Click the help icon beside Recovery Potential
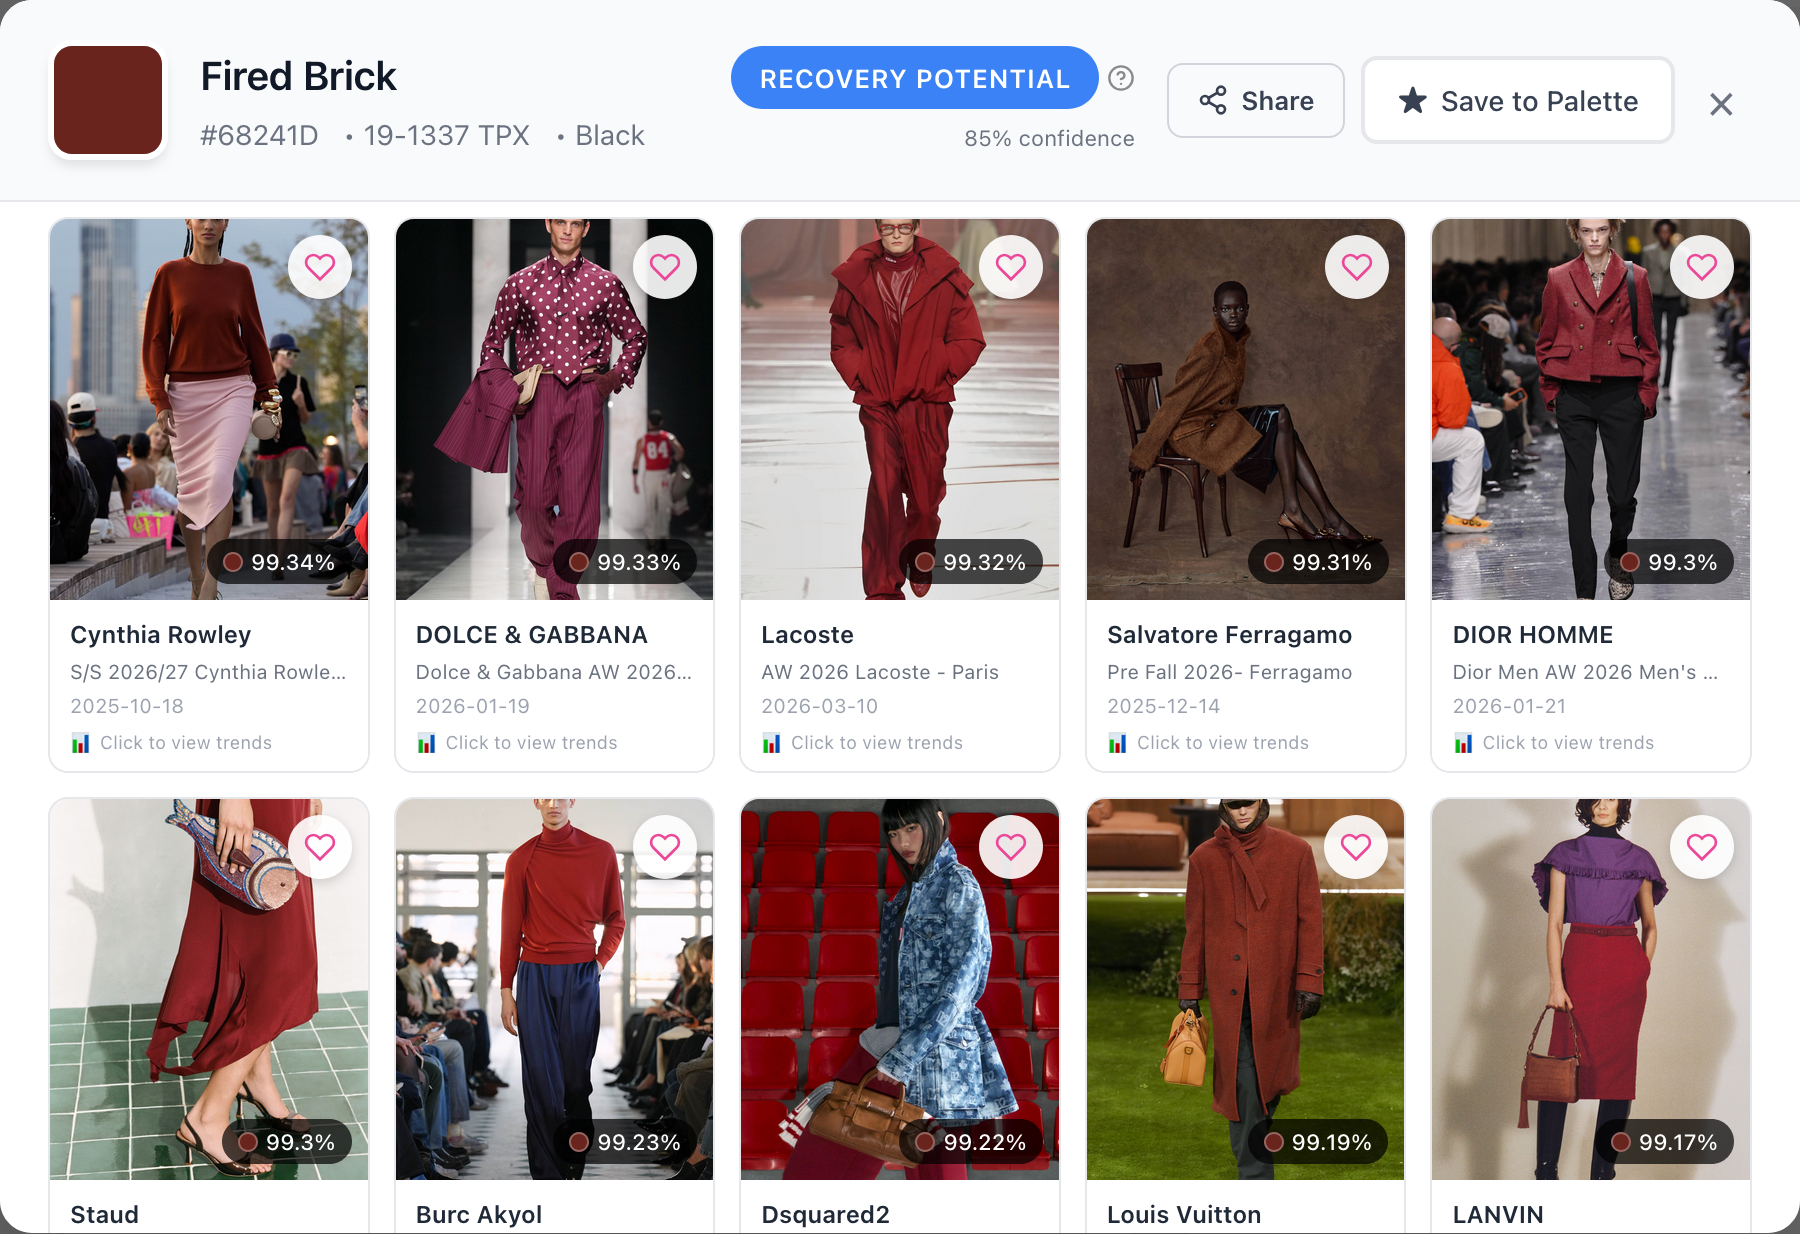This screenshot has width=1800, height=1234. pyautogui.click(x=1121, y=78)
